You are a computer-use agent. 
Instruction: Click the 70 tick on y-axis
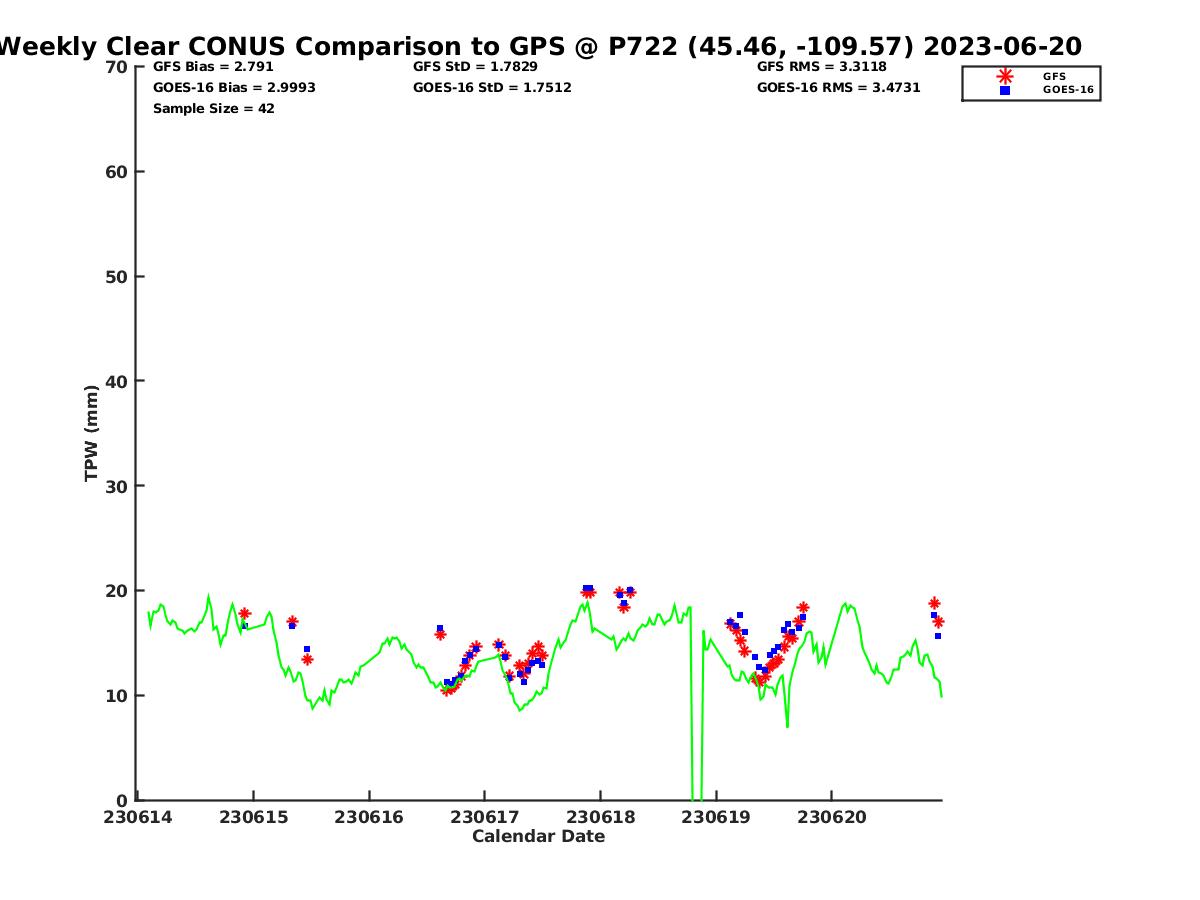coord(117,67)
